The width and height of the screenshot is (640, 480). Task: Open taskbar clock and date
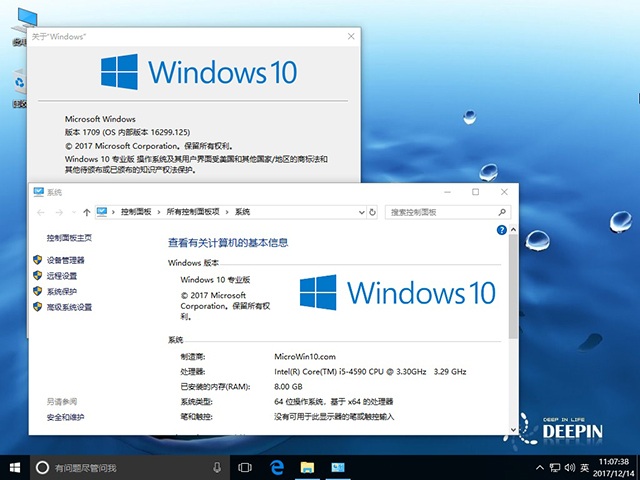613,468
